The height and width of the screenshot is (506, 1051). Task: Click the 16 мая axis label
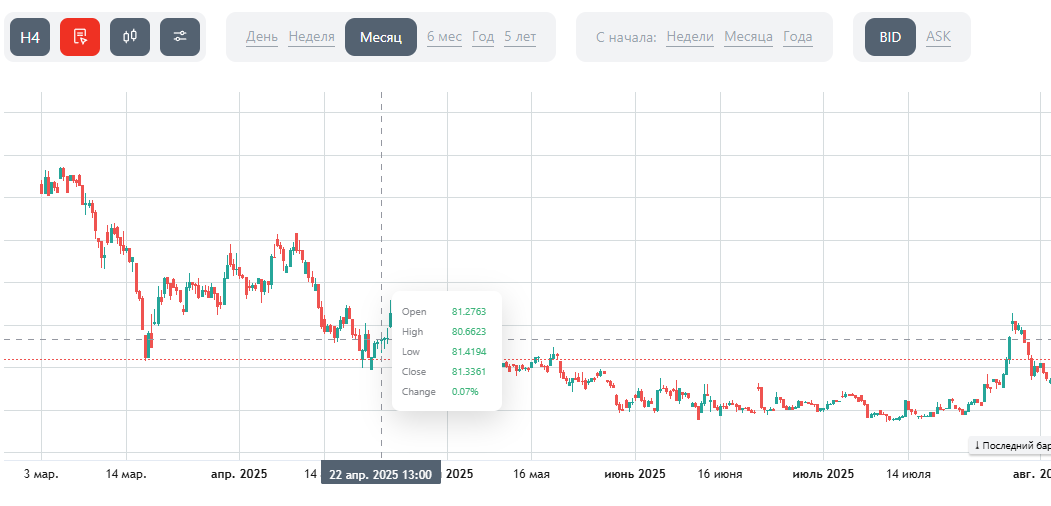[x=532, y=475]
